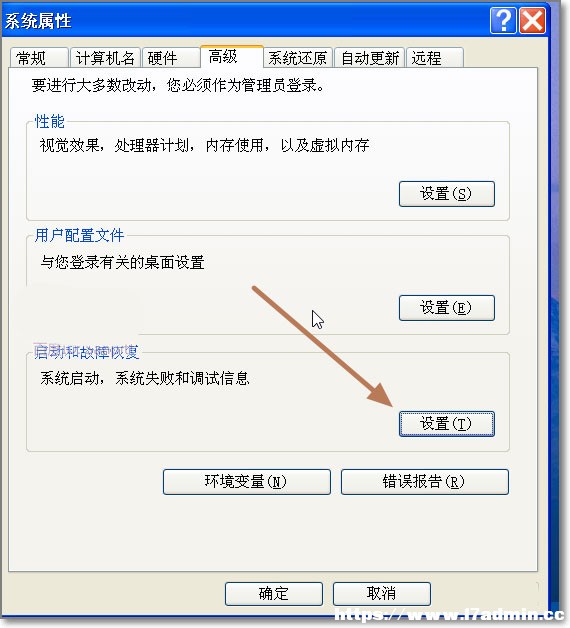
Task: Click the 高级 tab
Action: [x=232, y=56]
